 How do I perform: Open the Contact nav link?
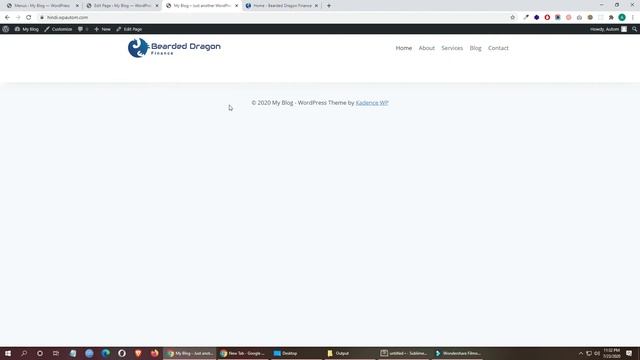[498, 48]
